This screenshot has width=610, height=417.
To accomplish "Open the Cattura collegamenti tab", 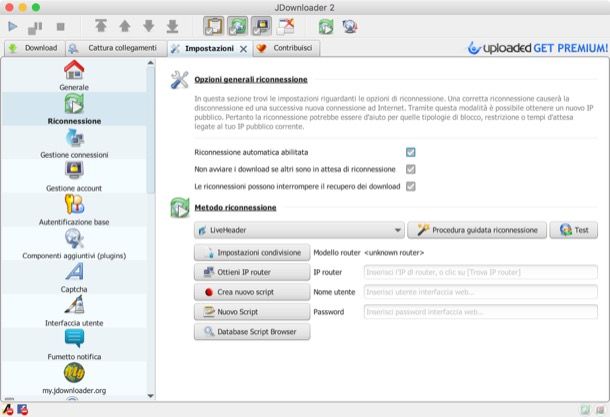I will [x=116, y=48].
